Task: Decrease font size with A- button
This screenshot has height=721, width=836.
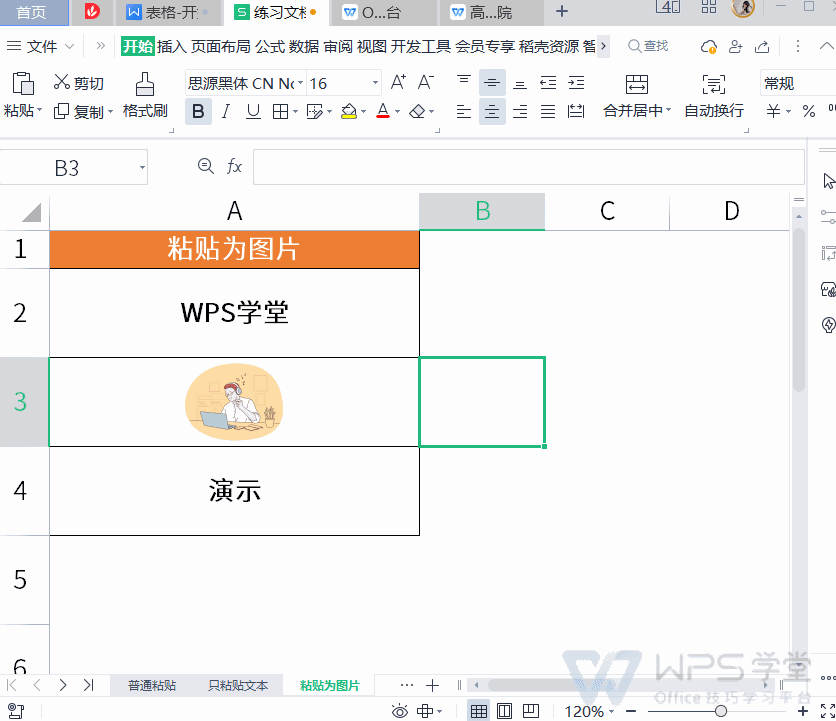Action: click(425, 83)
